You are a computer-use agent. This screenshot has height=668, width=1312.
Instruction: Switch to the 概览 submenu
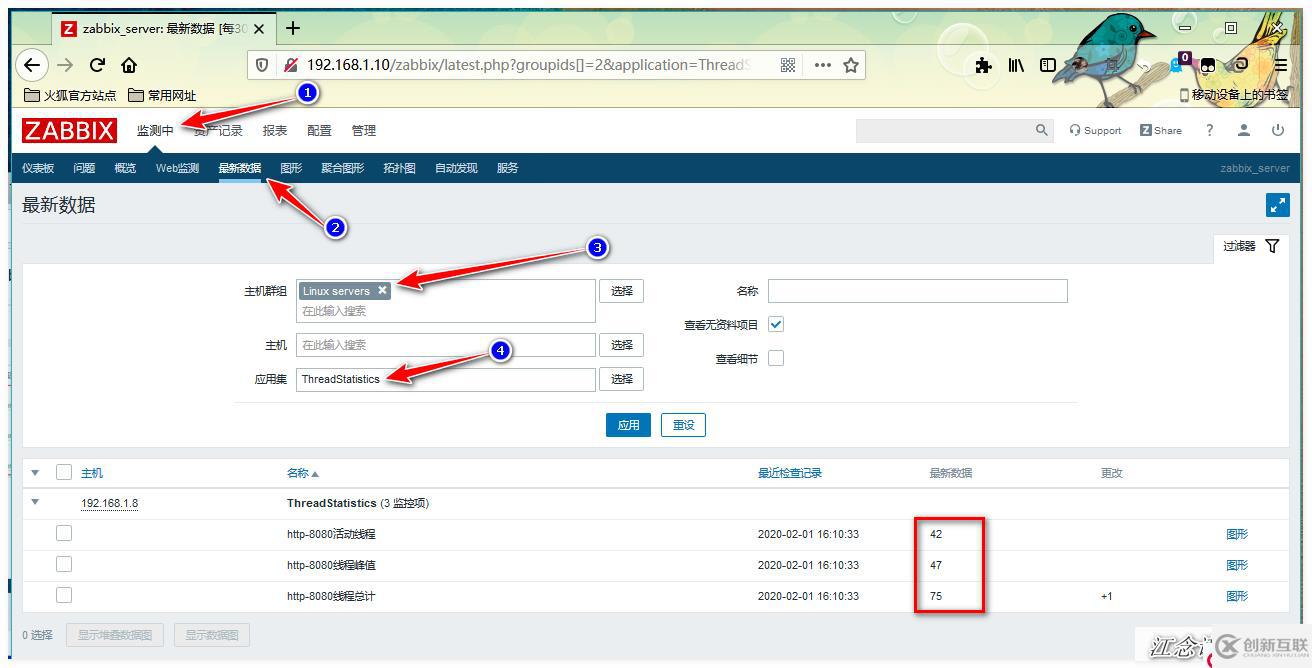pos(125,168)
